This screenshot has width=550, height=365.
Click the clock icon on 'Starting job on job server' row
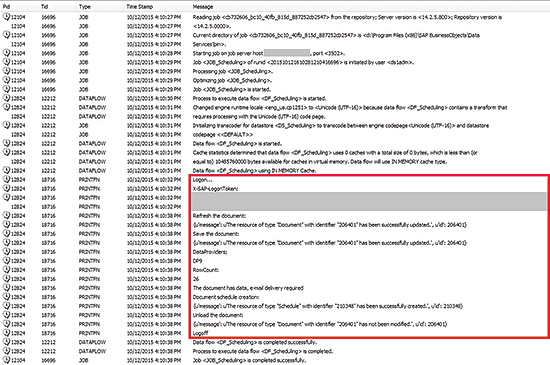(6, 53)
